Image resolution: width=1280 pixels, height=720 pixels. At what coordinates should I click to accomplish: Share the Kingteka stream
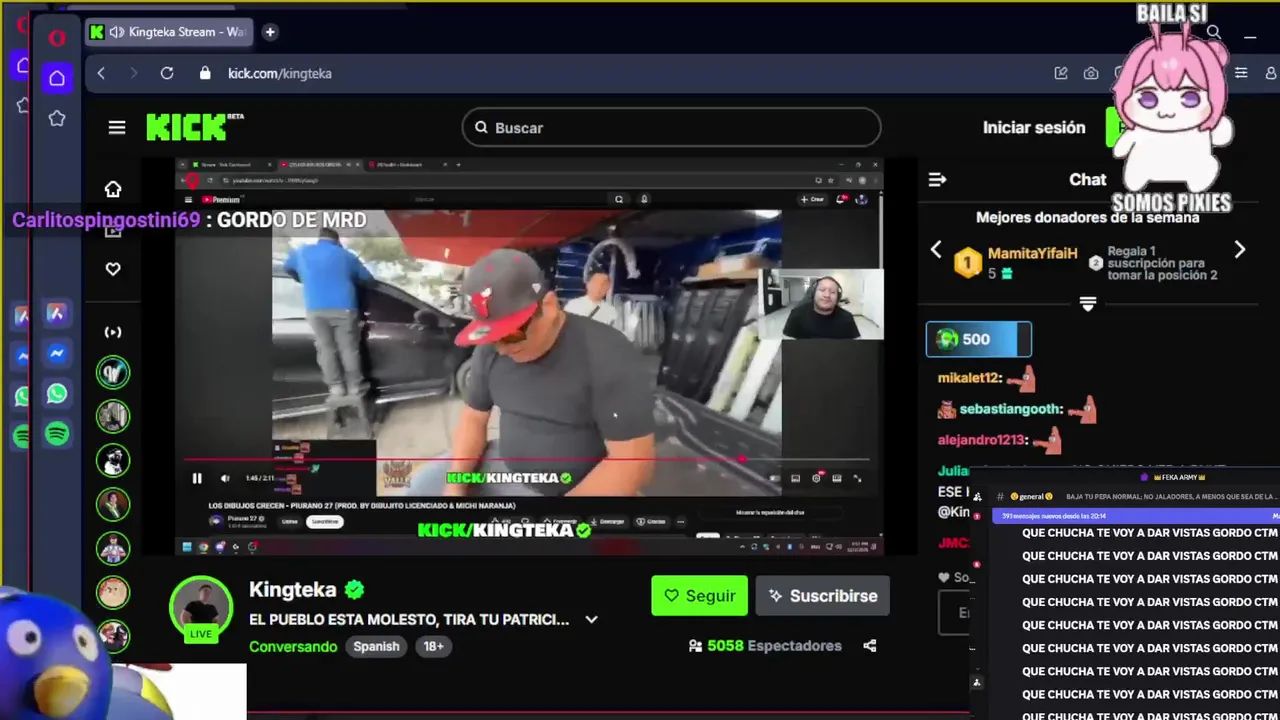[x=870, y=646]
